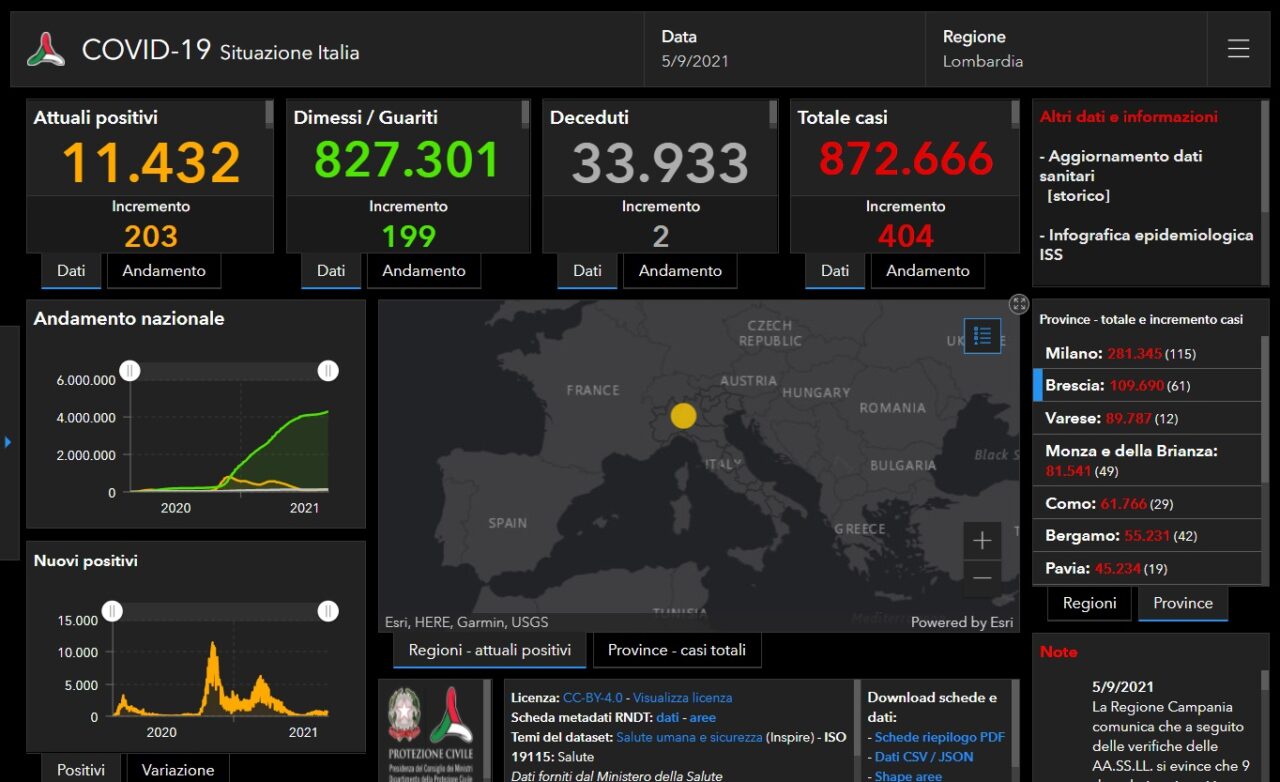Click the map fullscreen expand icon

point(1018,304)
